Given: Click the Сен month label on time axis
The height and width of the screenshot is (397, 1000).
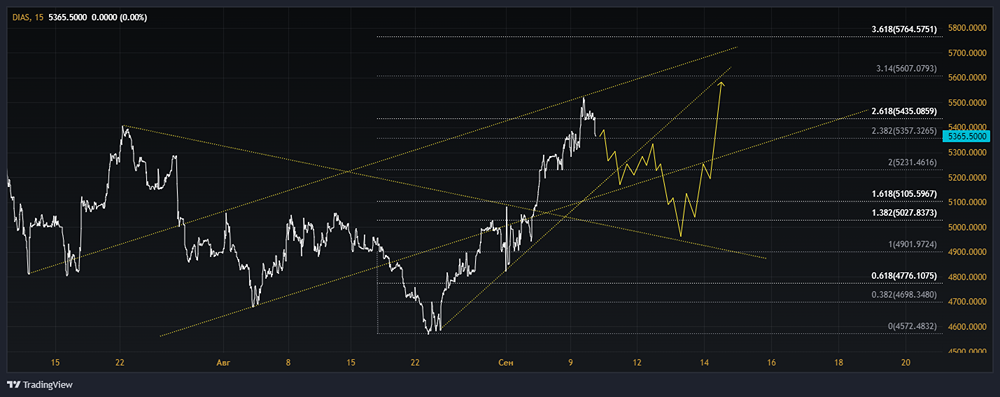Looking at the screenshot, I should pos(506,363).
